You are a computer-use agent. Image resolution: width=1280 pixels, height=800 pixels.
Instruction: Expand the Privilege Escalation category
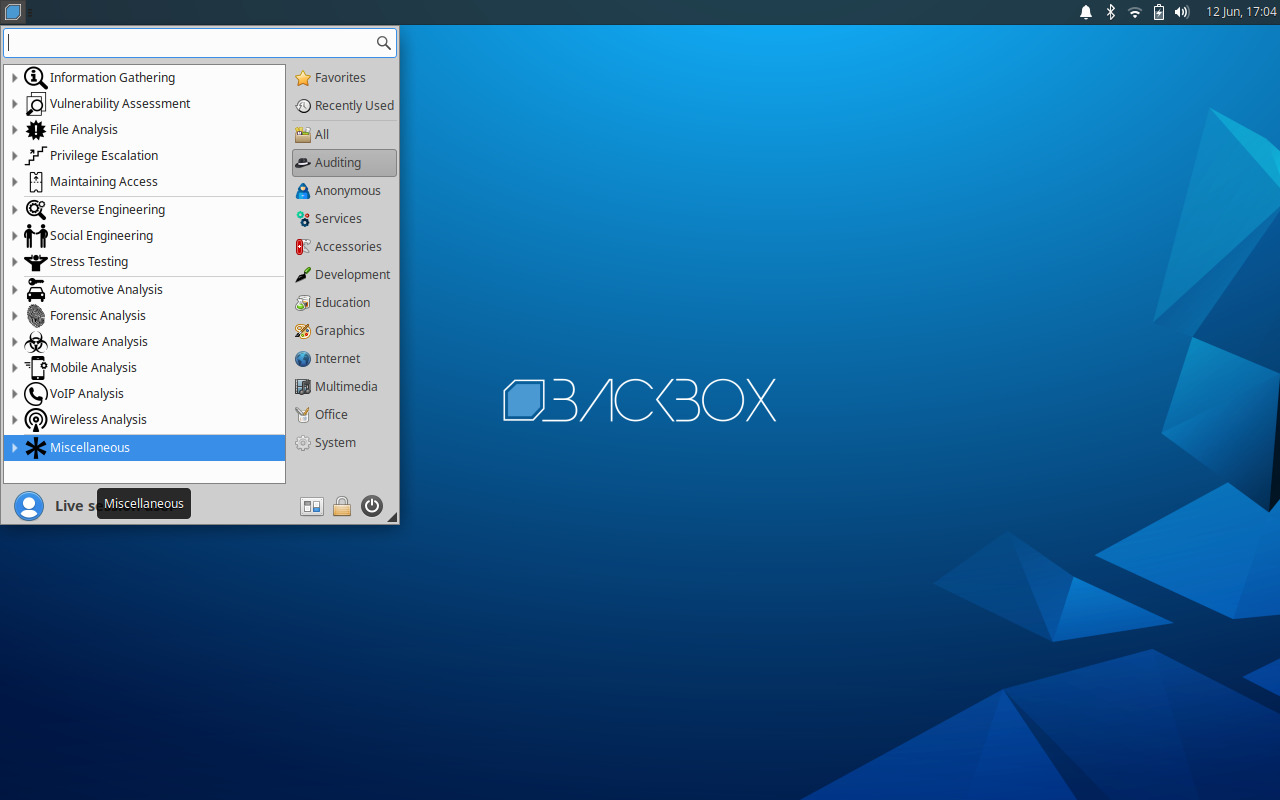(x=14, y=155)
